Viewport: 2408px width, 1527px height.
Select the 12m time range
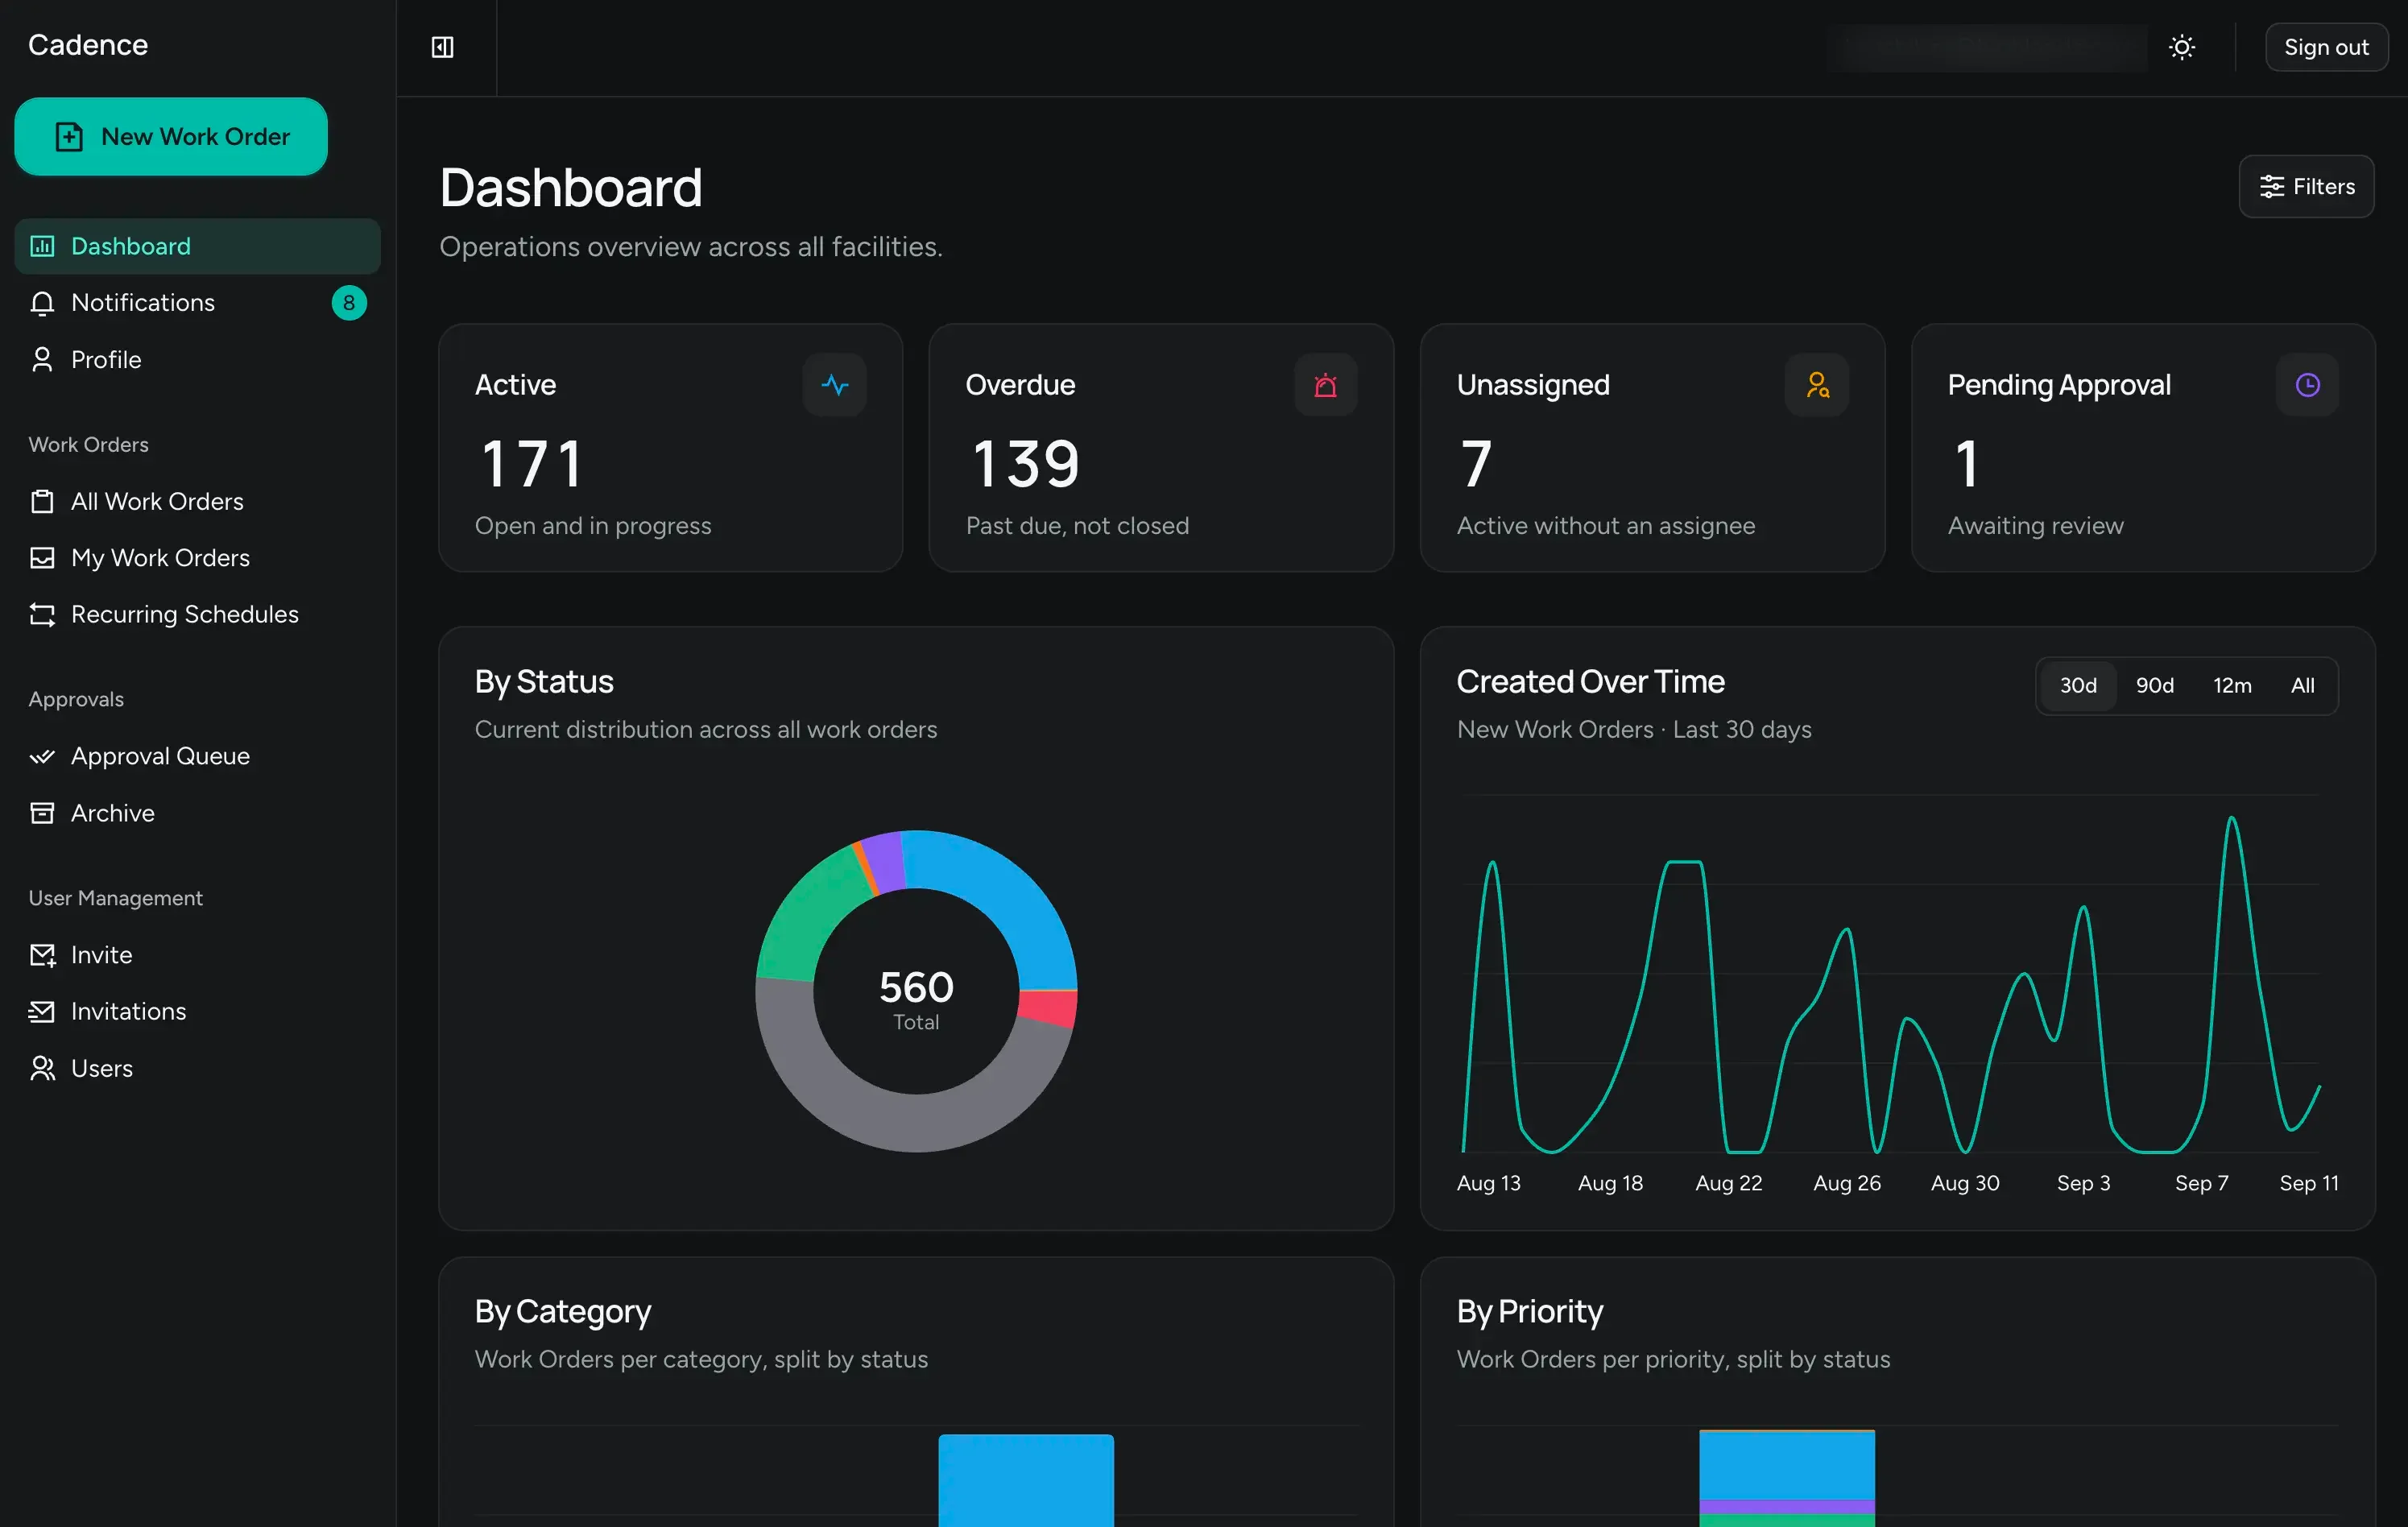pos(2232,685)
